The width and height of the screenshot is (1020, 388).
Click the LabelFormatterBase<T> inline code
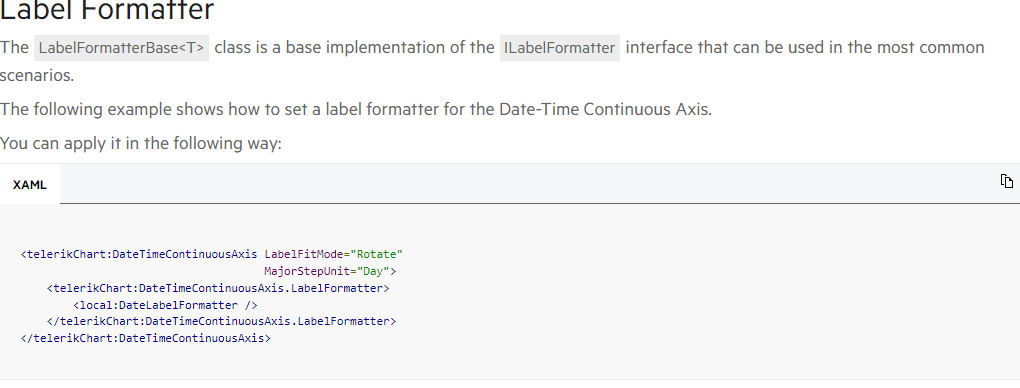click(x=121, y=48)
